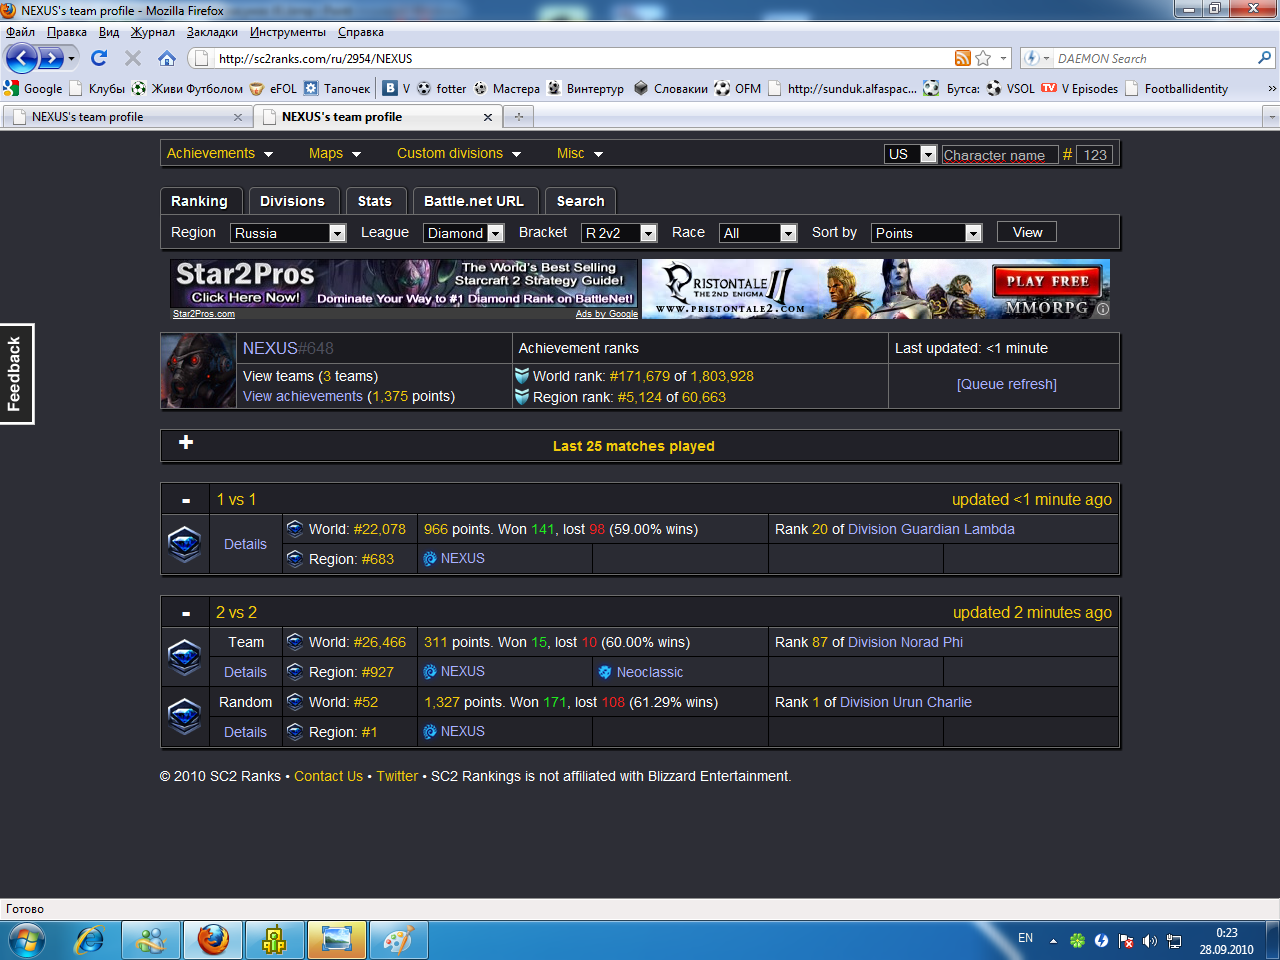Screen dimensions: 1280x960
Task: Open the eFOL bookmark
Action: point(273,88)
